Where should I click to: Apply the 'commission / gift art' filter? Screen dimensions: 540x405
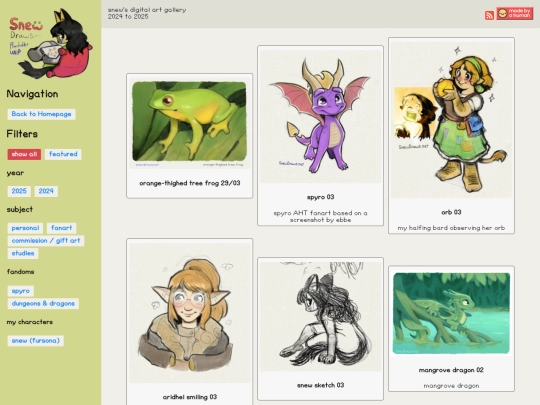(46, 241)
